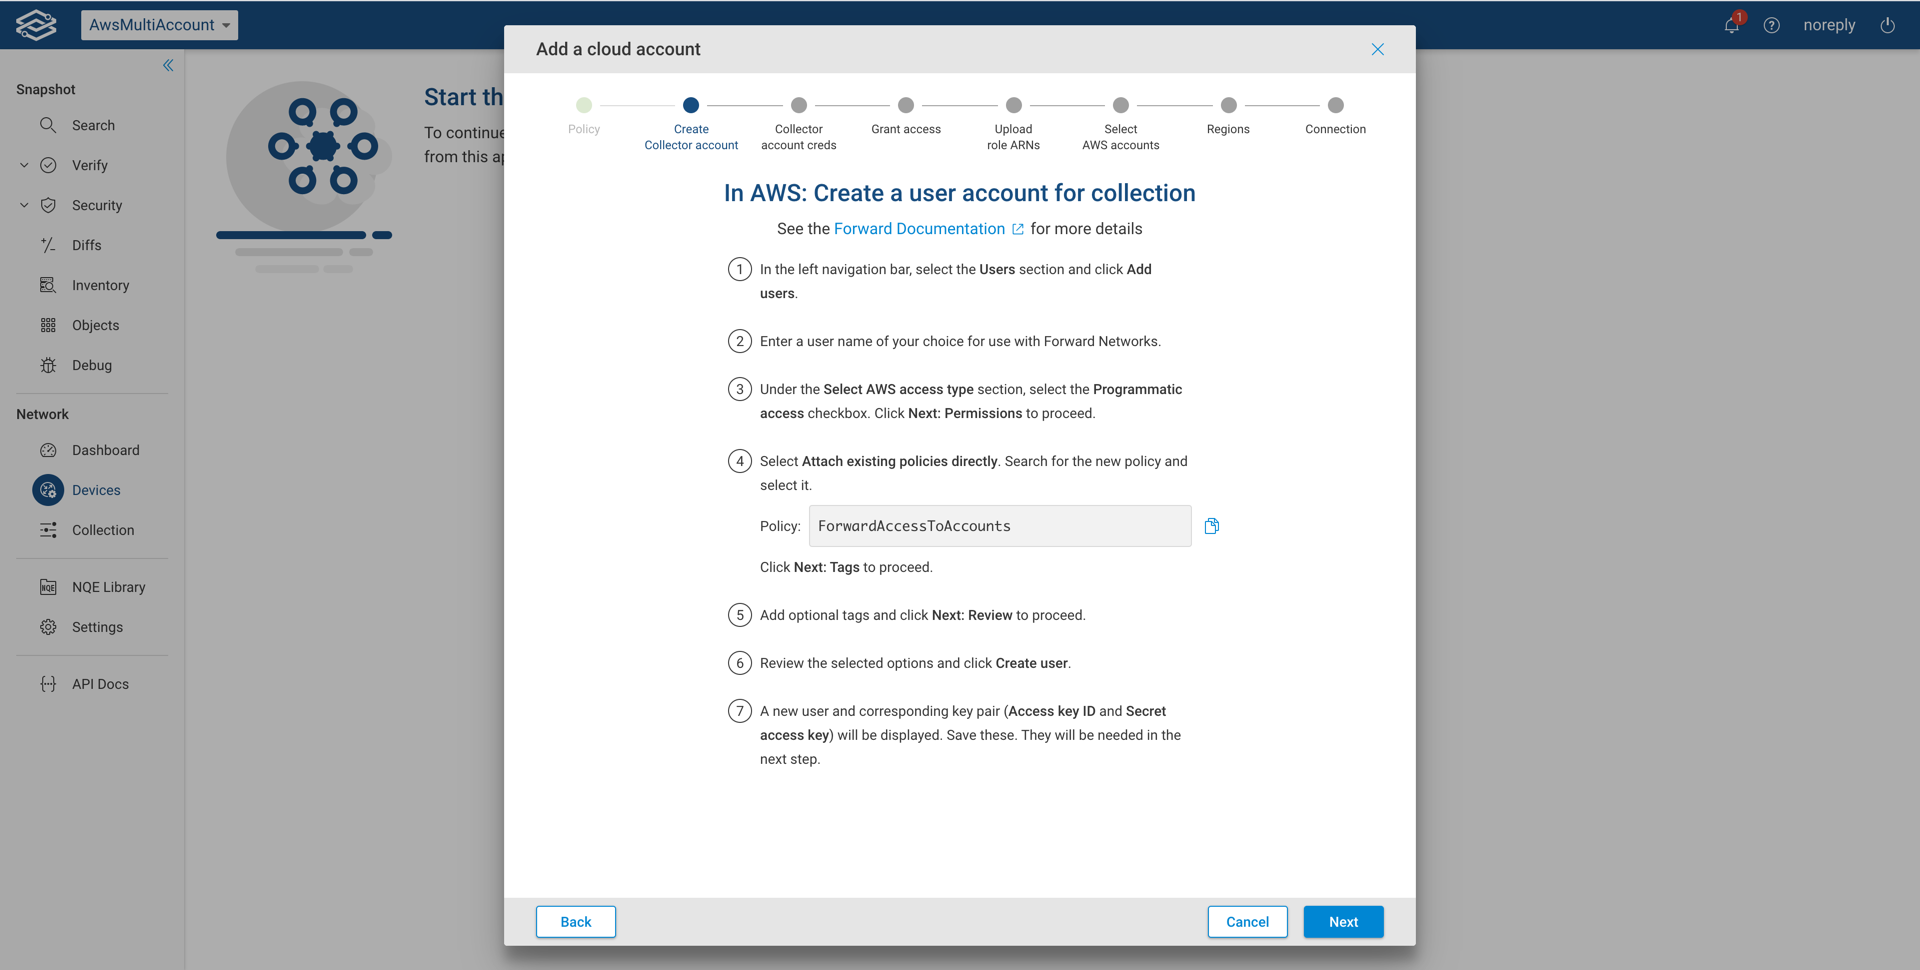Open the AwsMultiAccount network selector
The width and height of the screenshot is (1920, 970).
(x=158, y=25)
